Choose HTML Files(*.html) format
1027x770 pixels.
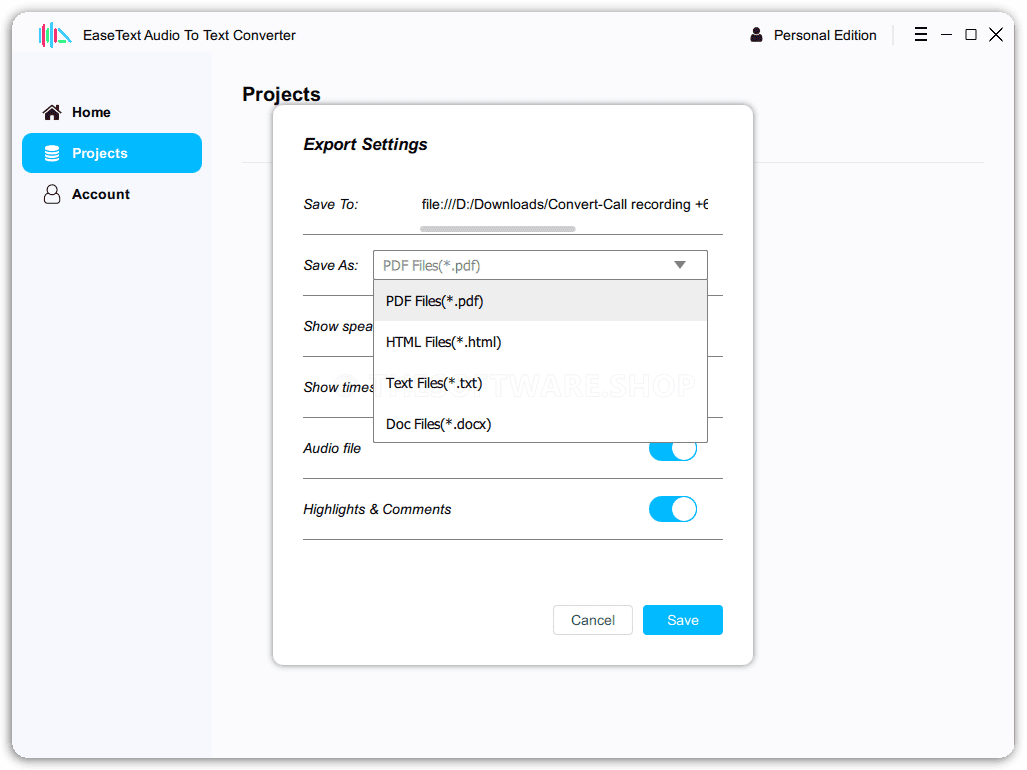point(540,342)
